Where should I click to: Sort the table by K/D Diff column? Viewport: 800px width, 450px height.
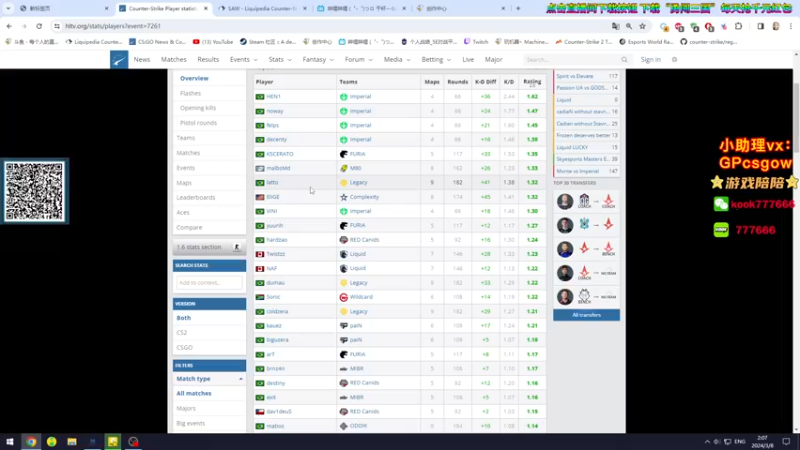pos(485,82)
